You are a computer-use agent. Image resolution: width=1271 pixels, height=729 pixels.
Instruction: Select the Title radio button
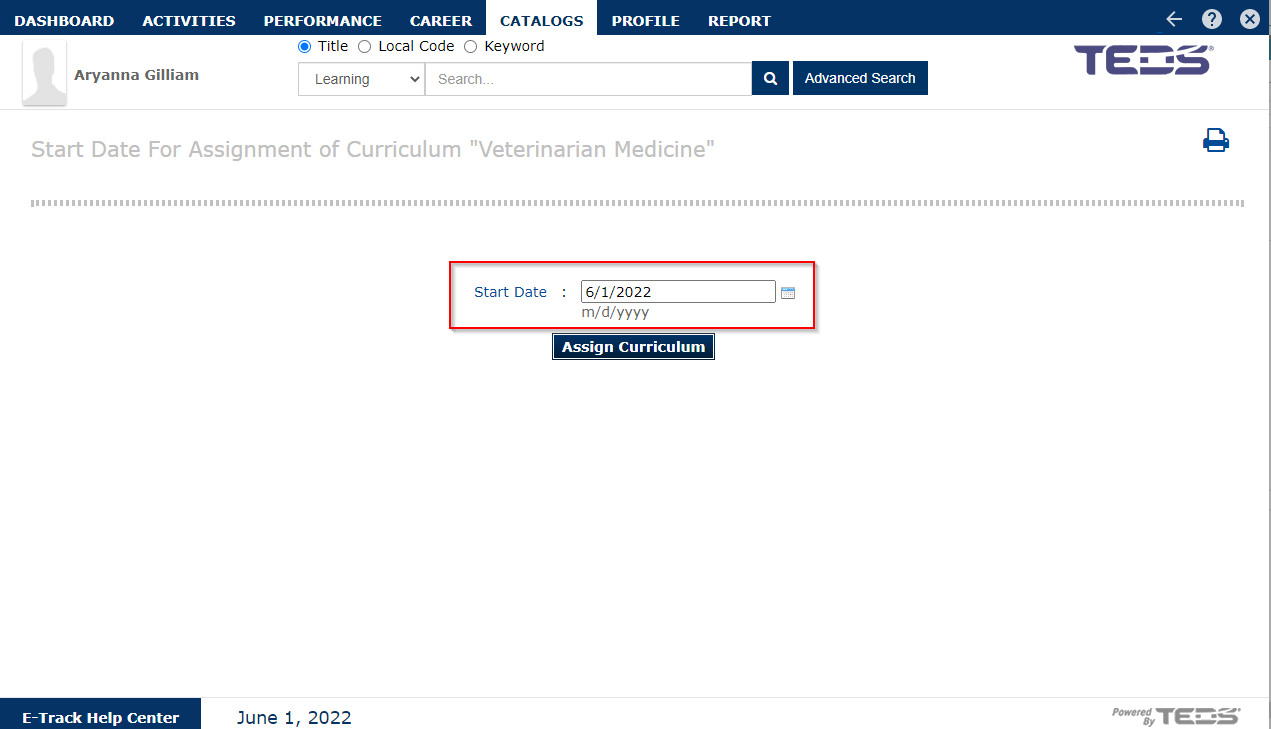coord(305,46)
